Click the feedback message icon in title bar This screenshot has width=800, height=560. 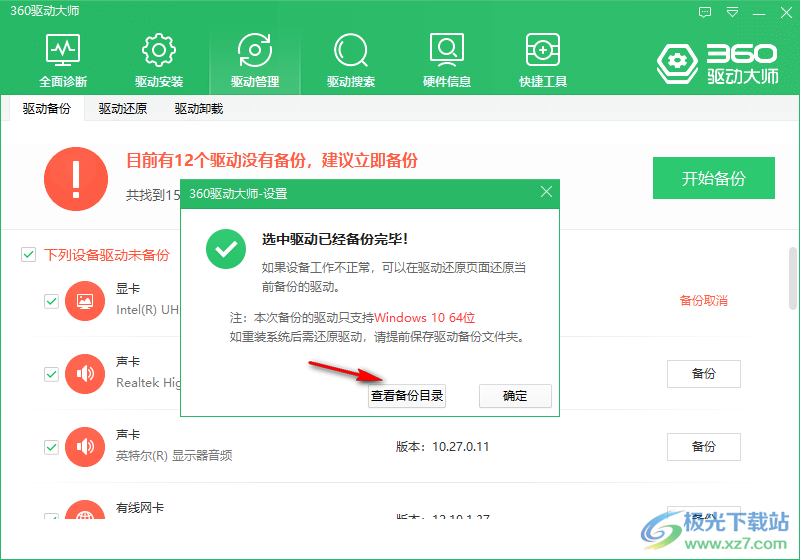point(705,12)
